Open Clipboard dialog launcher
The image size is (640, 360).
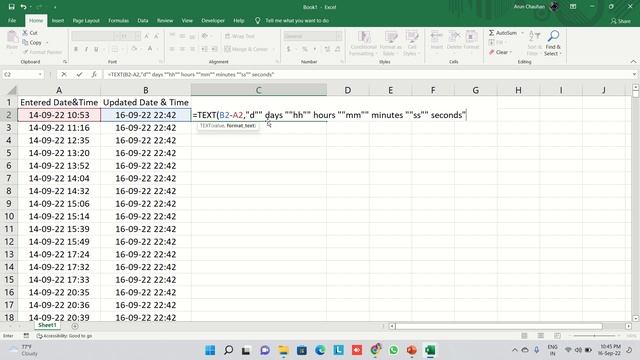pos(65,62)
